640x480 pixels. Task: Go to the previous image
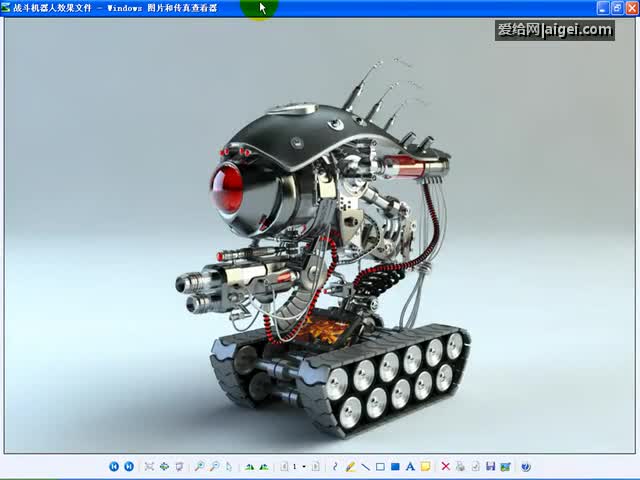pos(114,467)
